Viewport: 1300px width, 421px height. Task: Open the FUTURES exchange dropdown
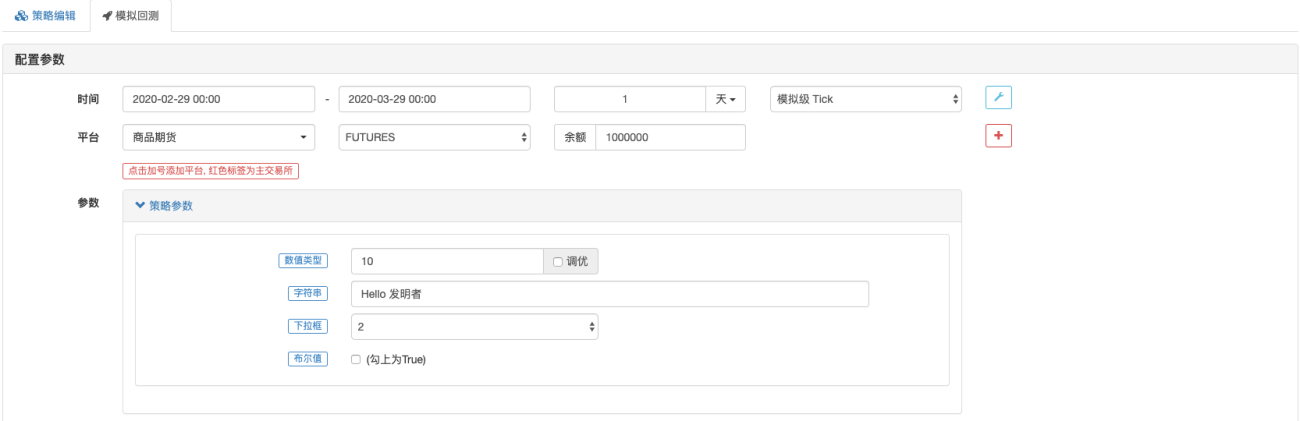434,137
